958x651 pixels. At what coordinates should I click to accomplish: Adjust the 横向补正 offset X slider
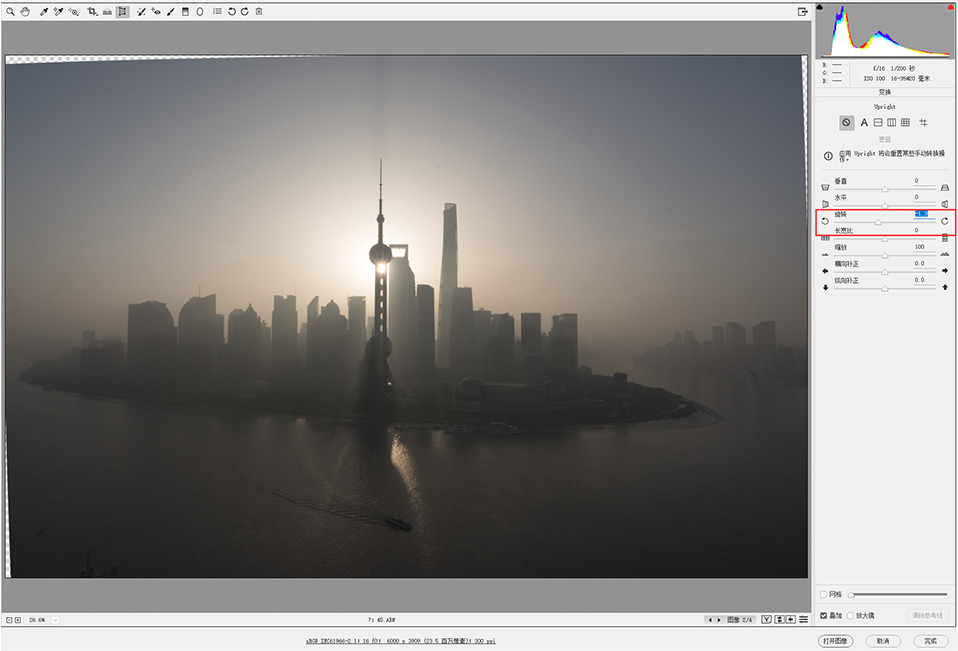coord(885,272)
